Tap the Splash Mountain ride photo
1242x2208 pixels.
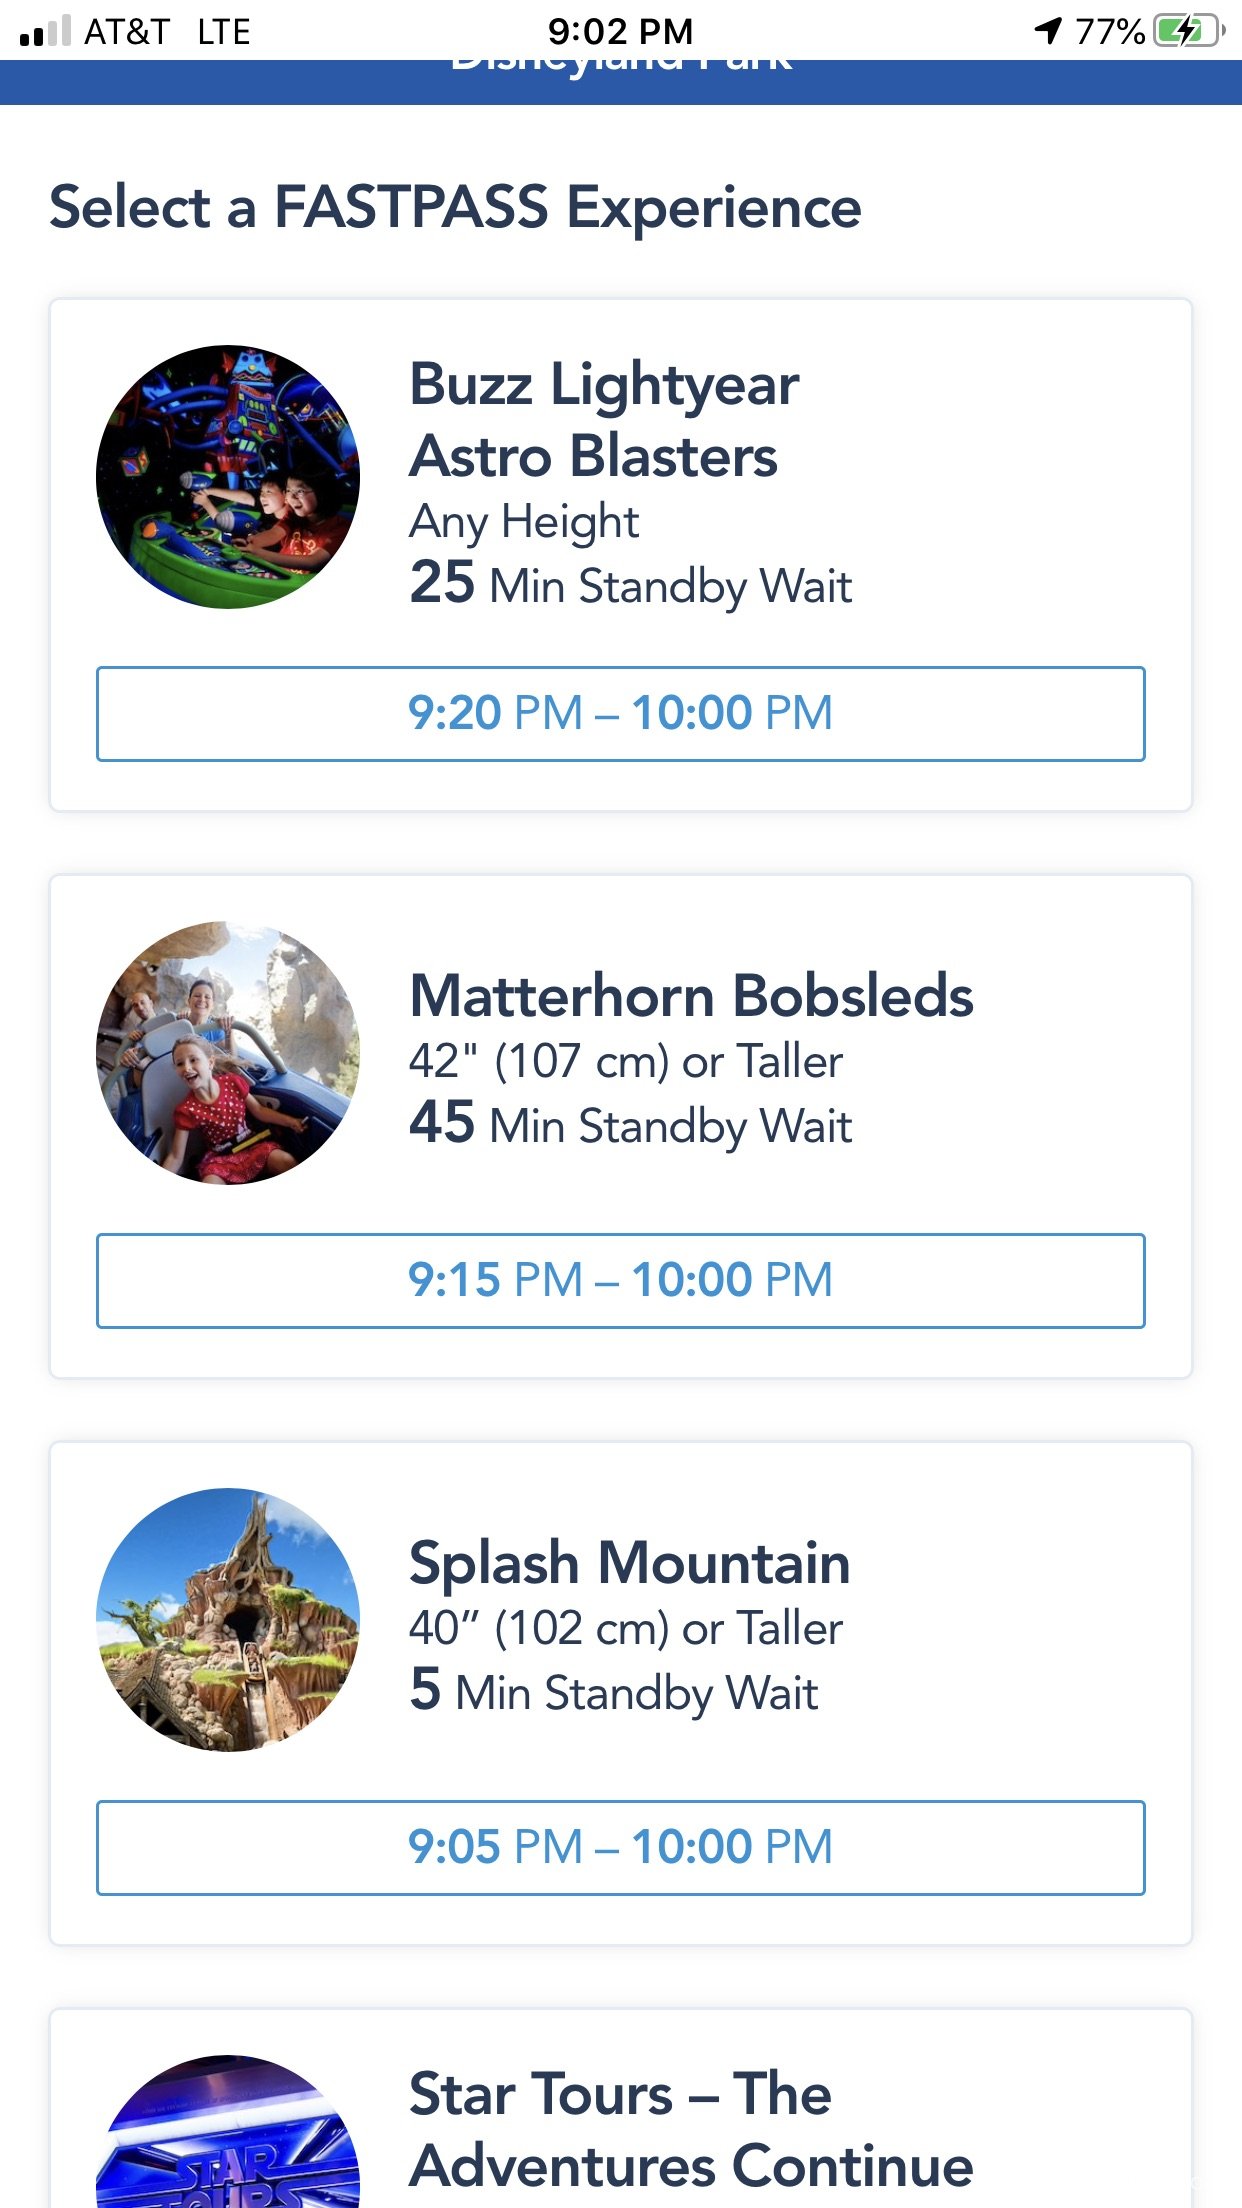click(x=228, y=1620)
